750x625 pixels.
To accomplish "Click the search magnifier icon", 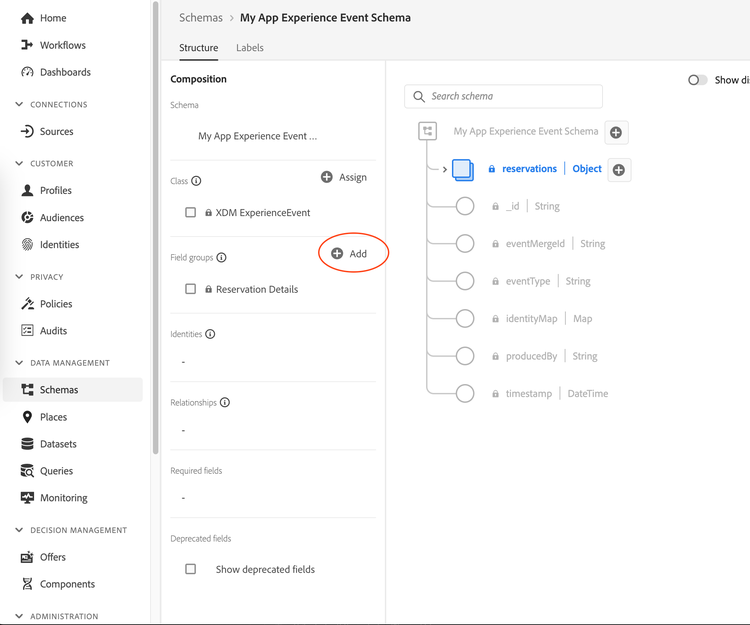I will point(419,97).
